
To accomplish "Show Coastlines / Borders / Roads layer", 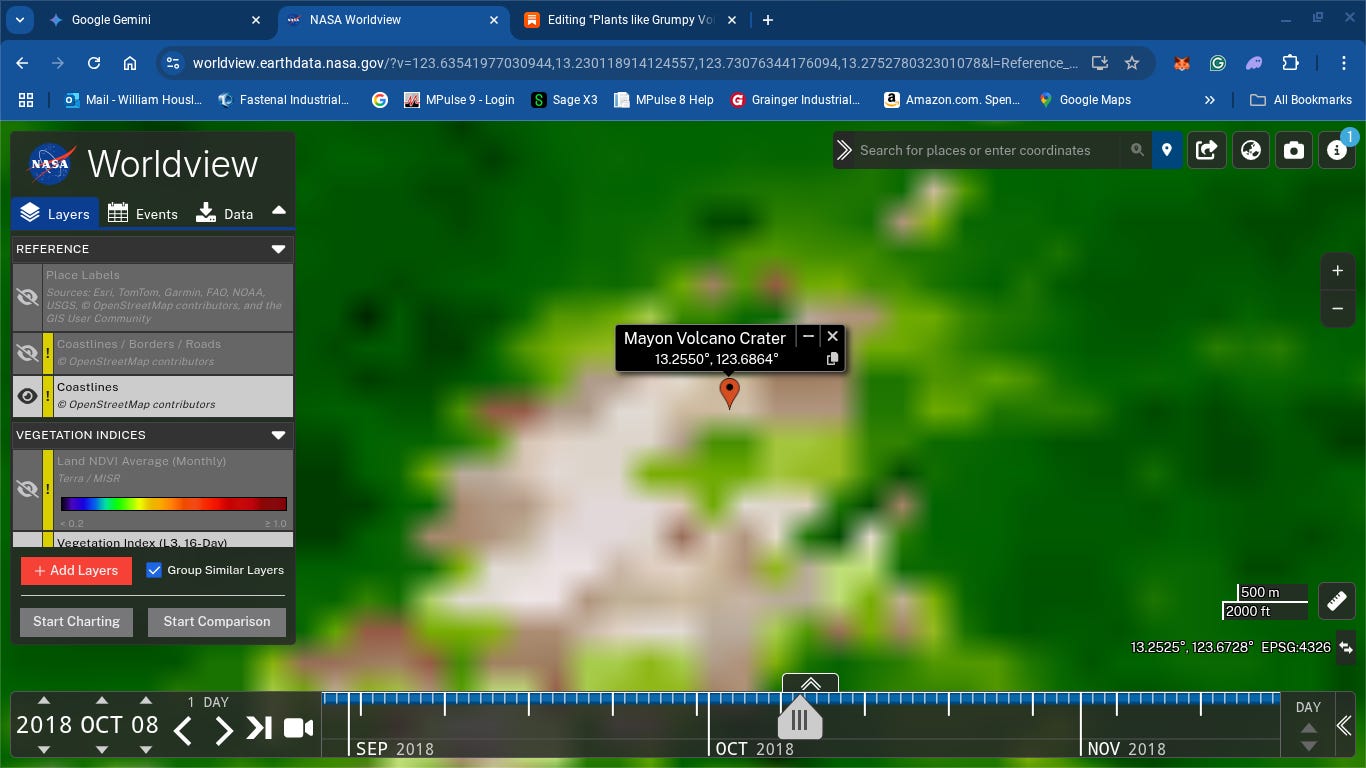I will [28, 353].
